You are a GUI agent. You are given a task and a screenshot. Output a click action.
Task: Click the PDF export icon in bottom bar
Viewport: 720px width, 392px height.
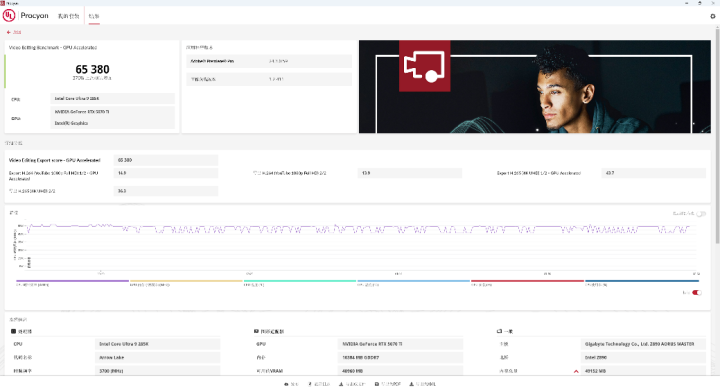point(377,384)
